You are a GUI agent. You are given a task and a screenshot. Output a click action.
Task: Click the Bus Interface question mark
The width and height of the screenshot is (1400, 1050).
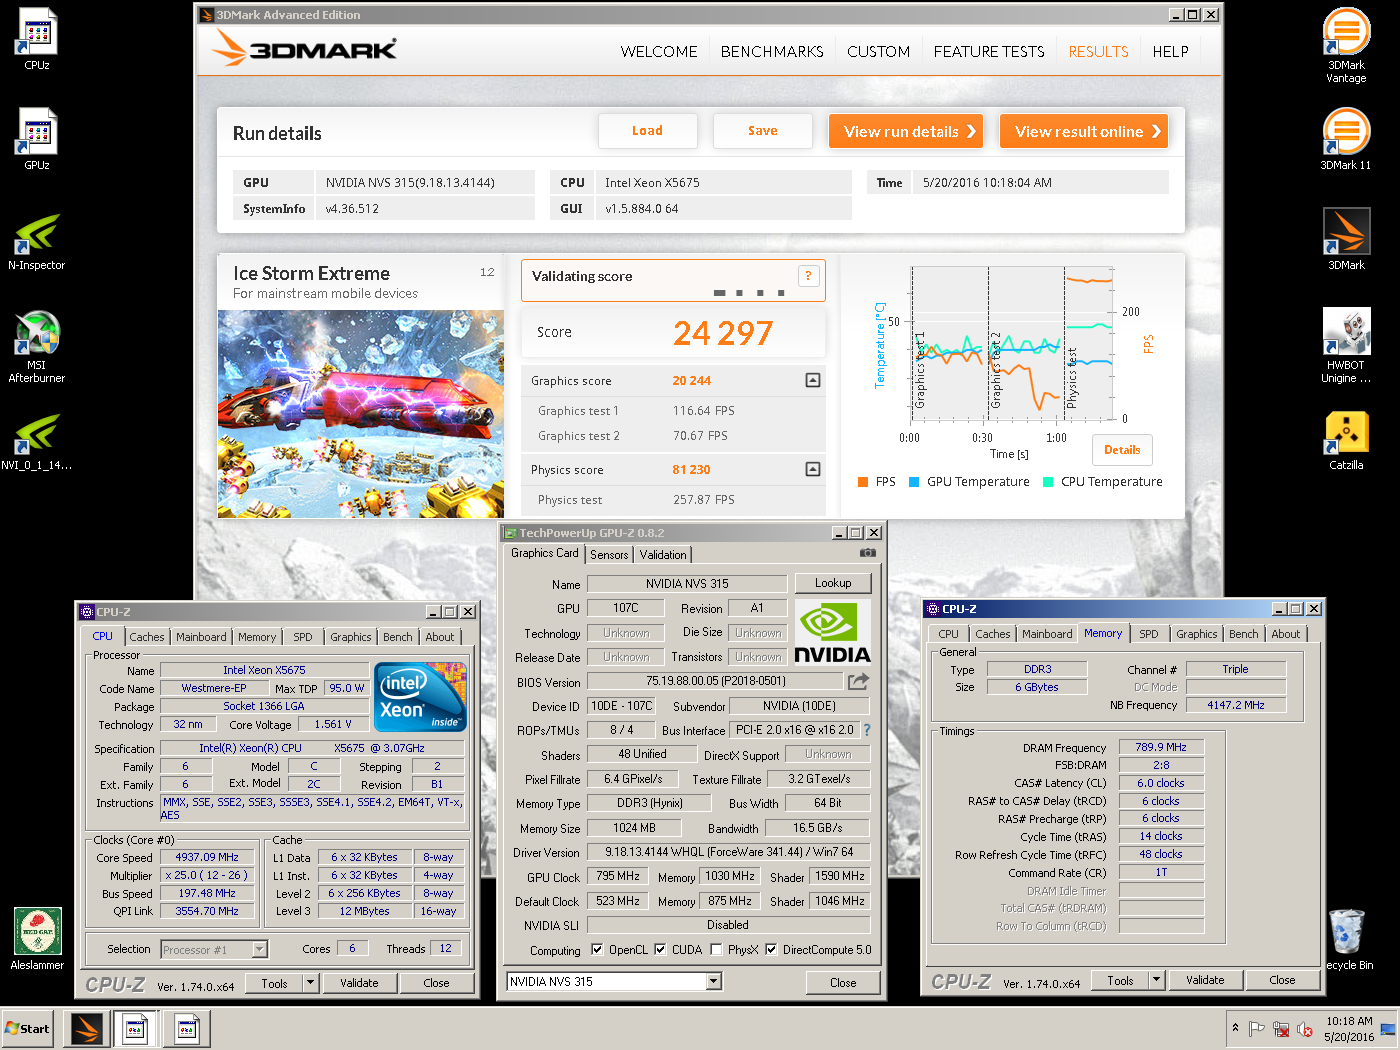(867, 730)
